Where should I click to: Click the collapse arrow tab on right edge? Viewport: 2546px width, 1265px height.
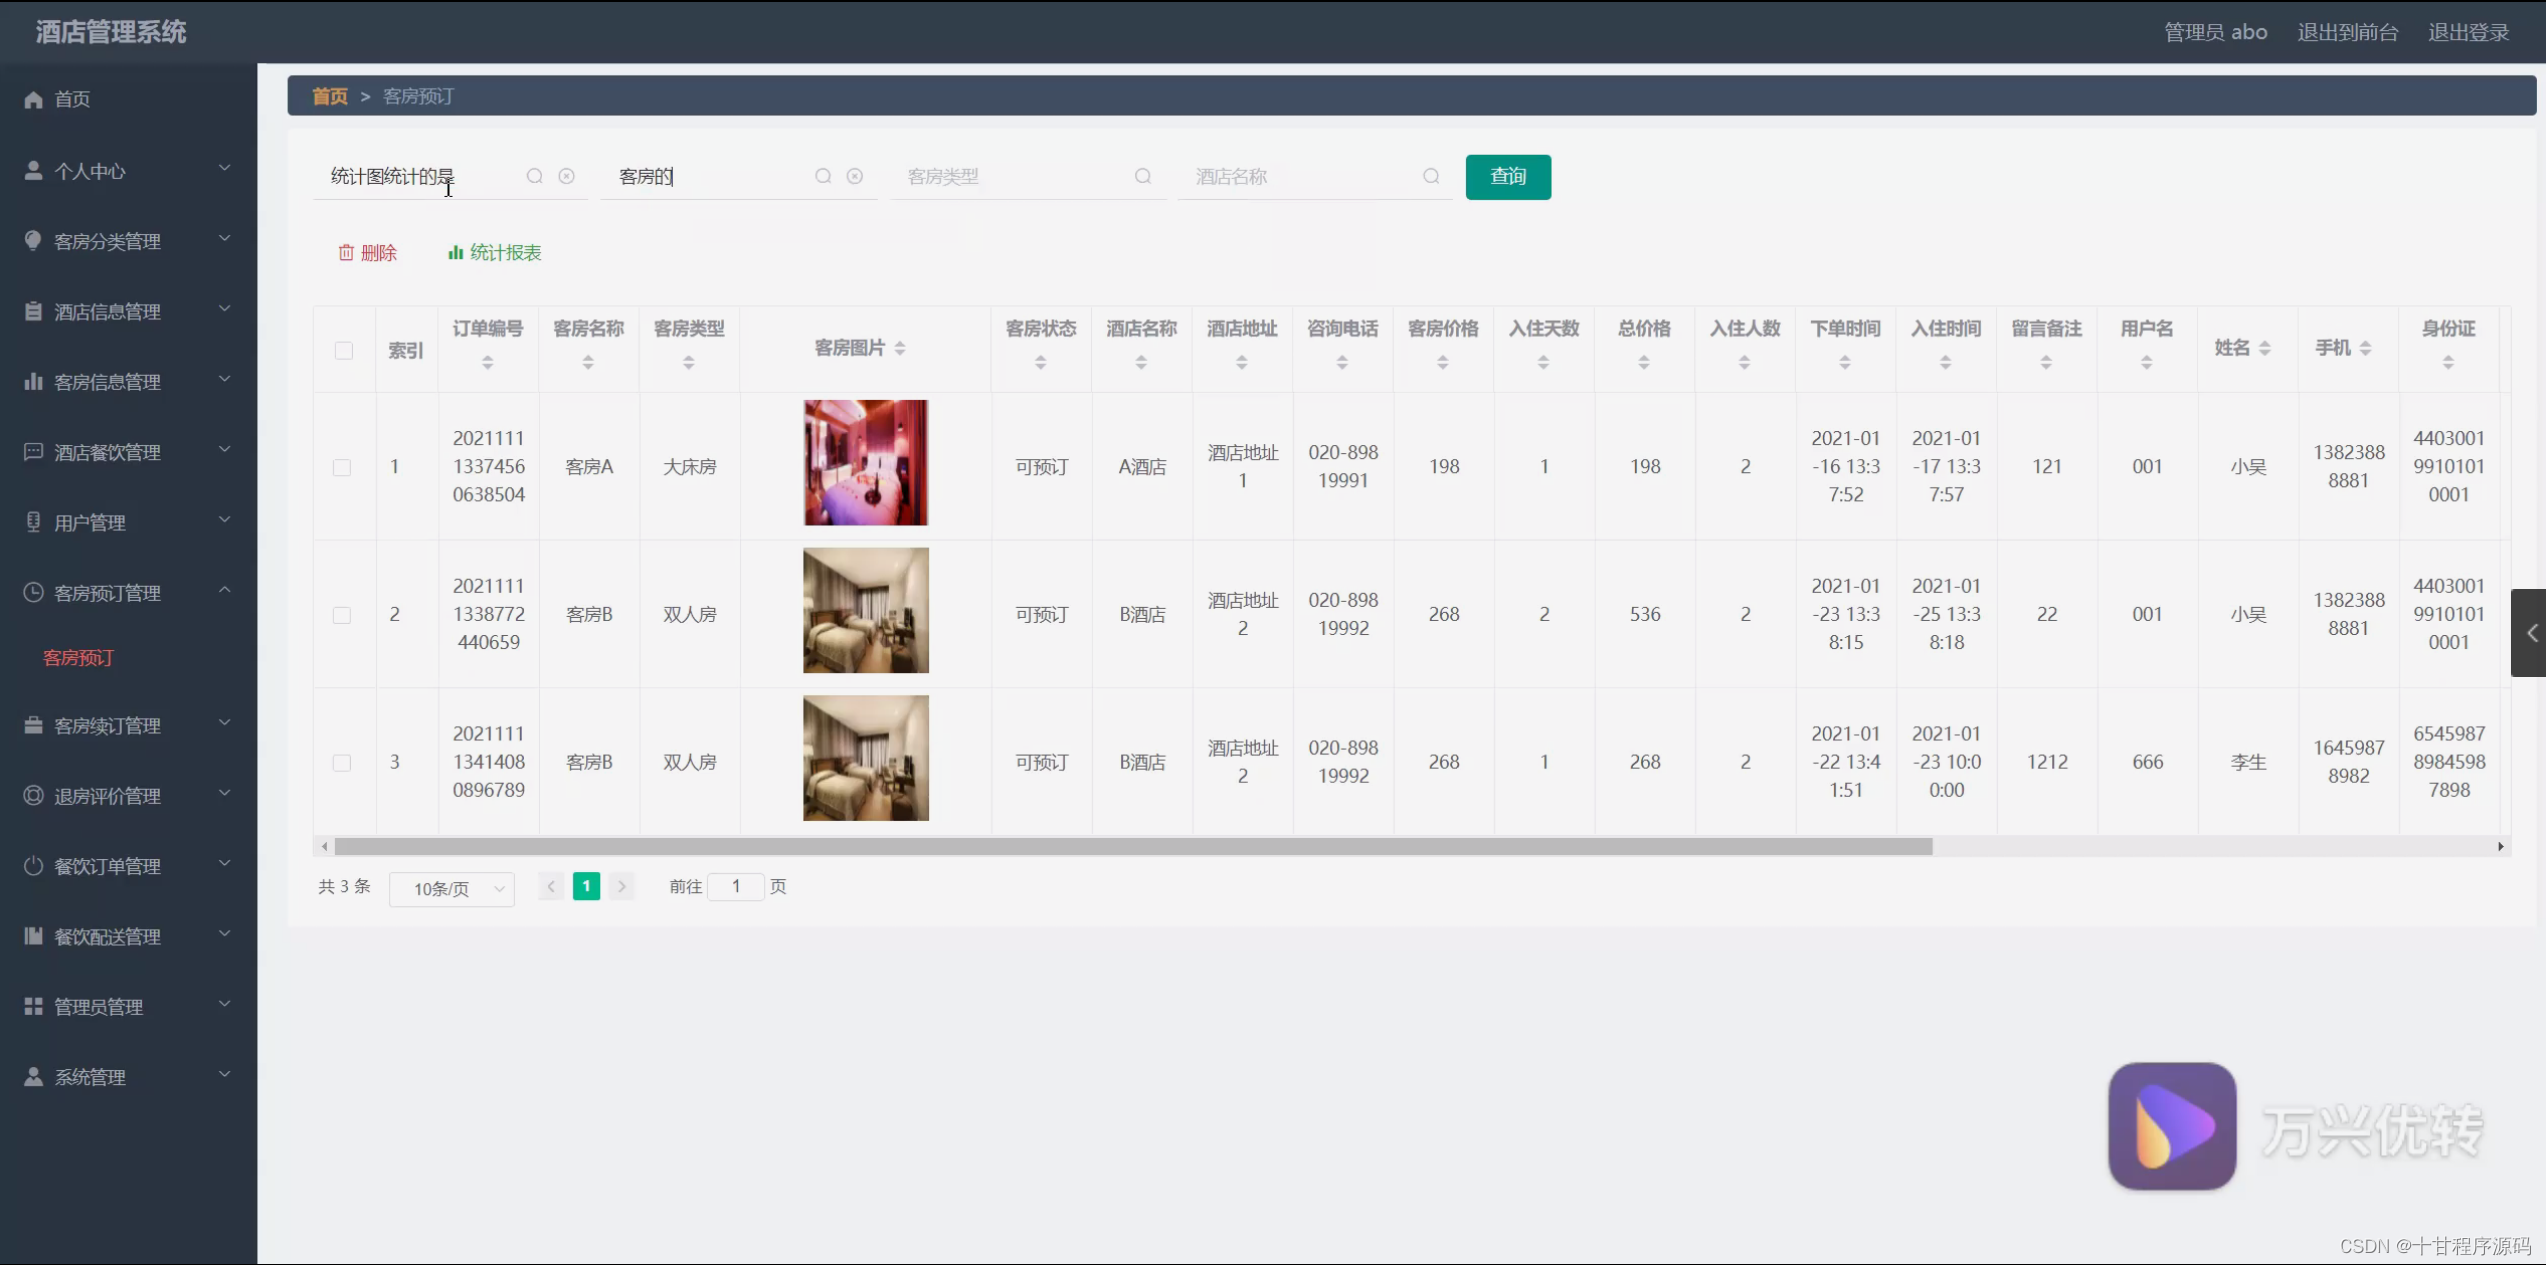pyautogui.click(x=2530, y=633)
